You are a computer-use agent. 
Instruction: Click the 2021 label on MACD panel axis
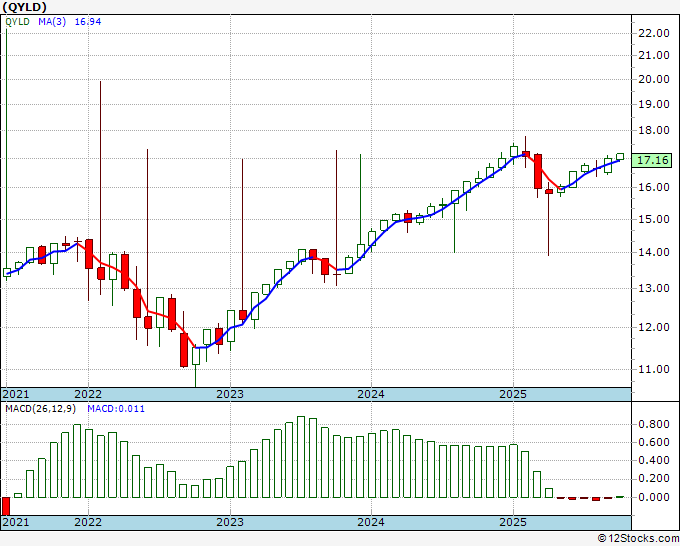(16, 522)
